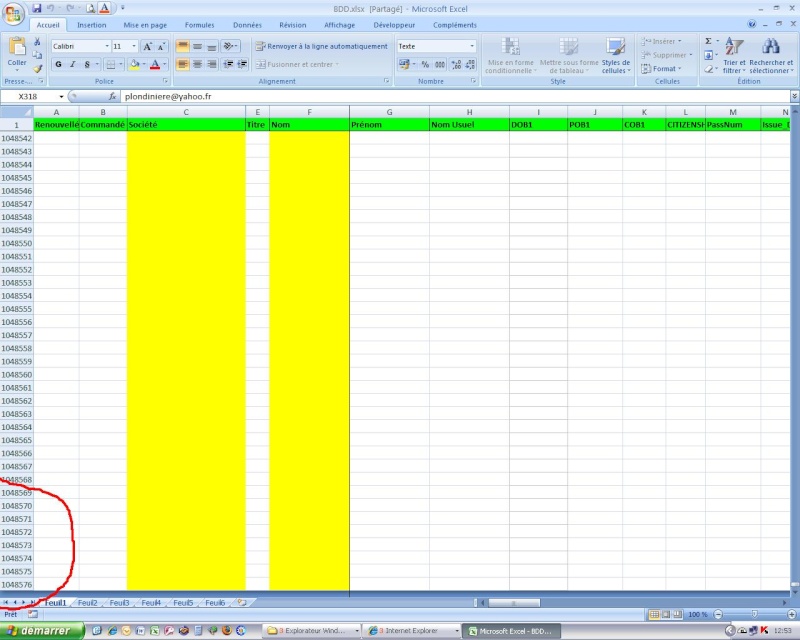The image size is (800, 640).
Task: Open the Feuil3 sheet tab
Action: 119,603
